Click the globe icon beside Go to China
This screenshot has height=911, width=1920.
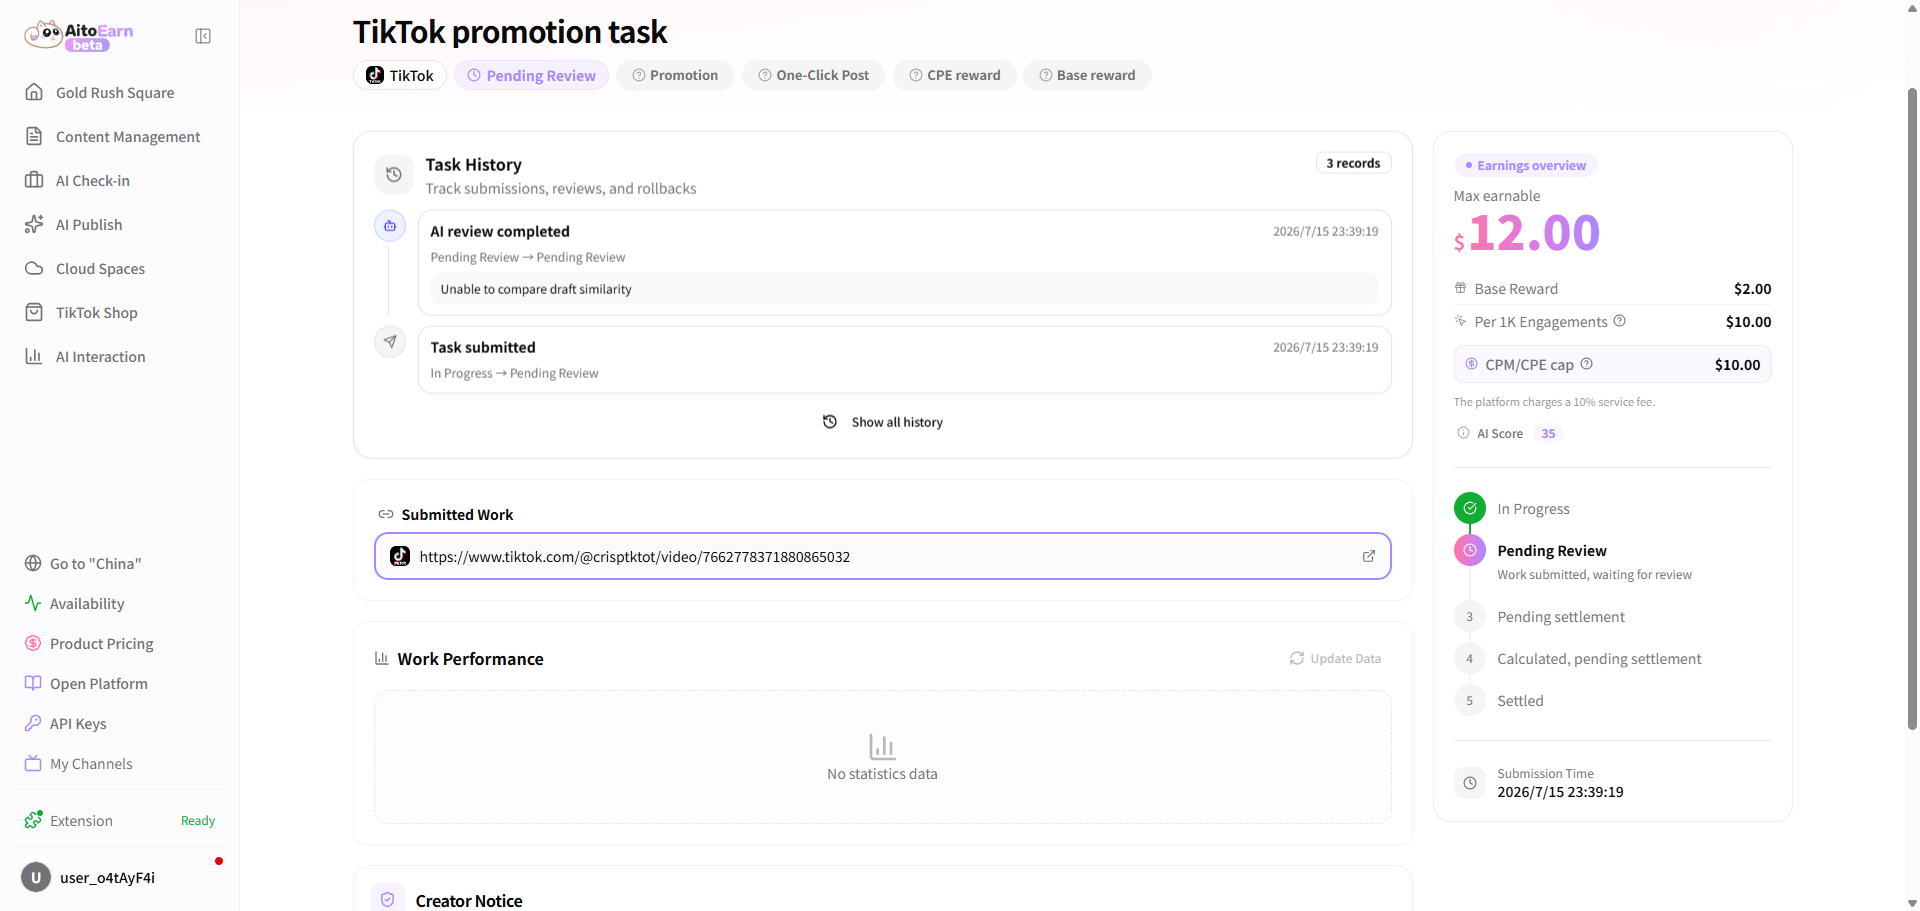[33, 563]
